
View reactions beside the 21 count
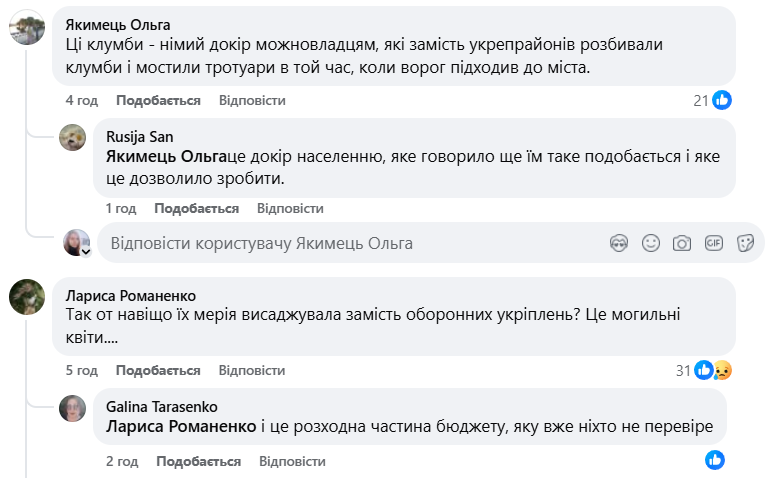click(x=721, y=100)
